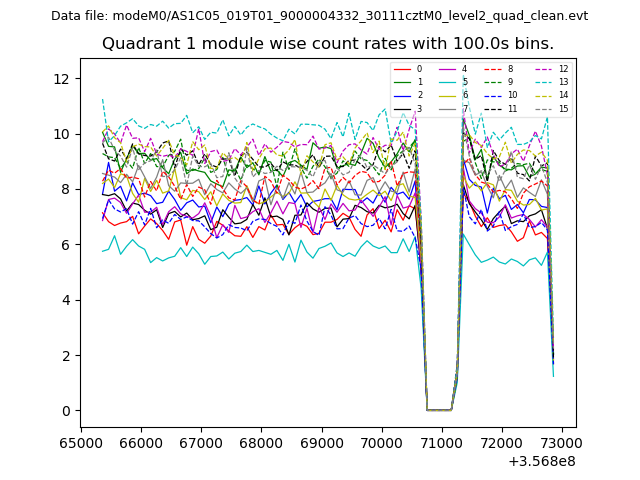Click the plot title about Quadrant 1 count rates

pos(327,44)
